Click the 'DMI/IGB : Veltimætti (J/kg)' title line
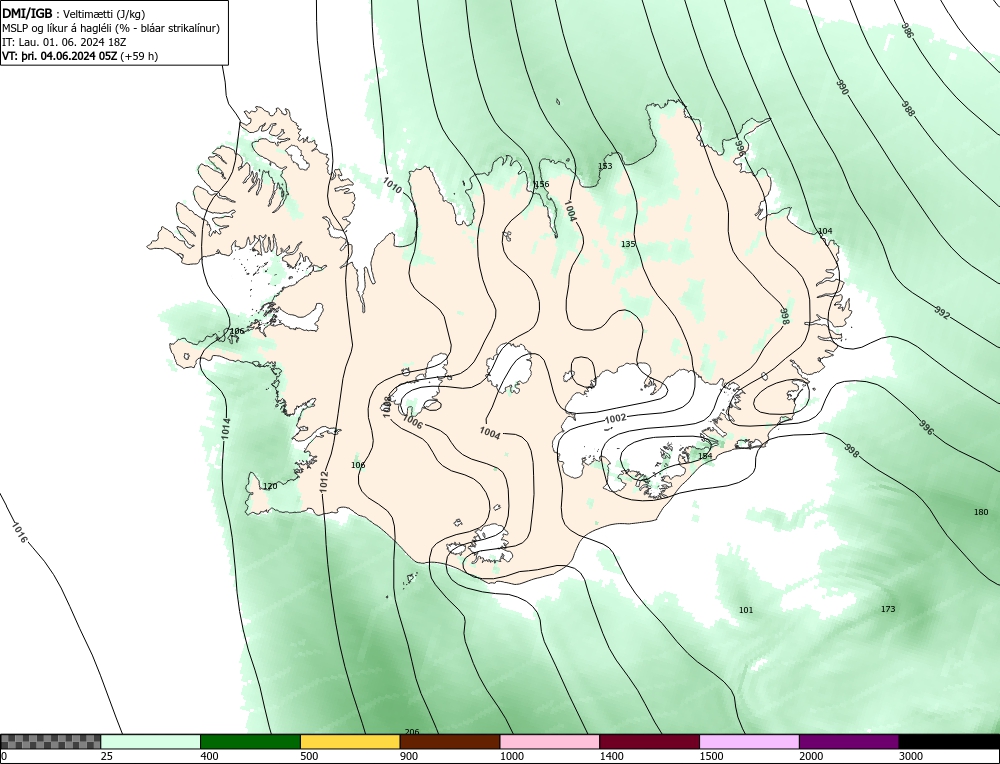The height and width of the screenshot is (764, 1000). pyautogui.click(x=73, y=15)
